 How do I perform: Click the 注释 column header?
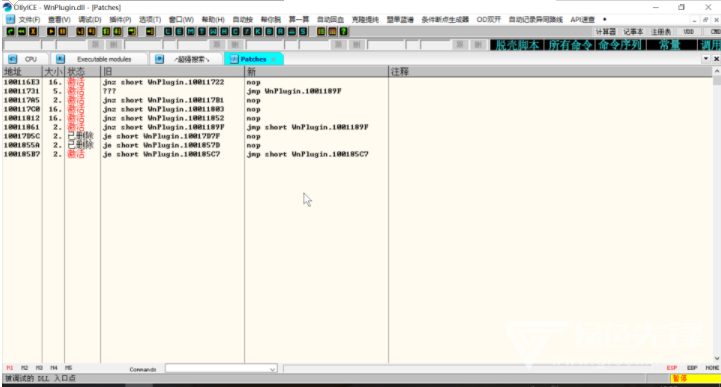[550, 72]
